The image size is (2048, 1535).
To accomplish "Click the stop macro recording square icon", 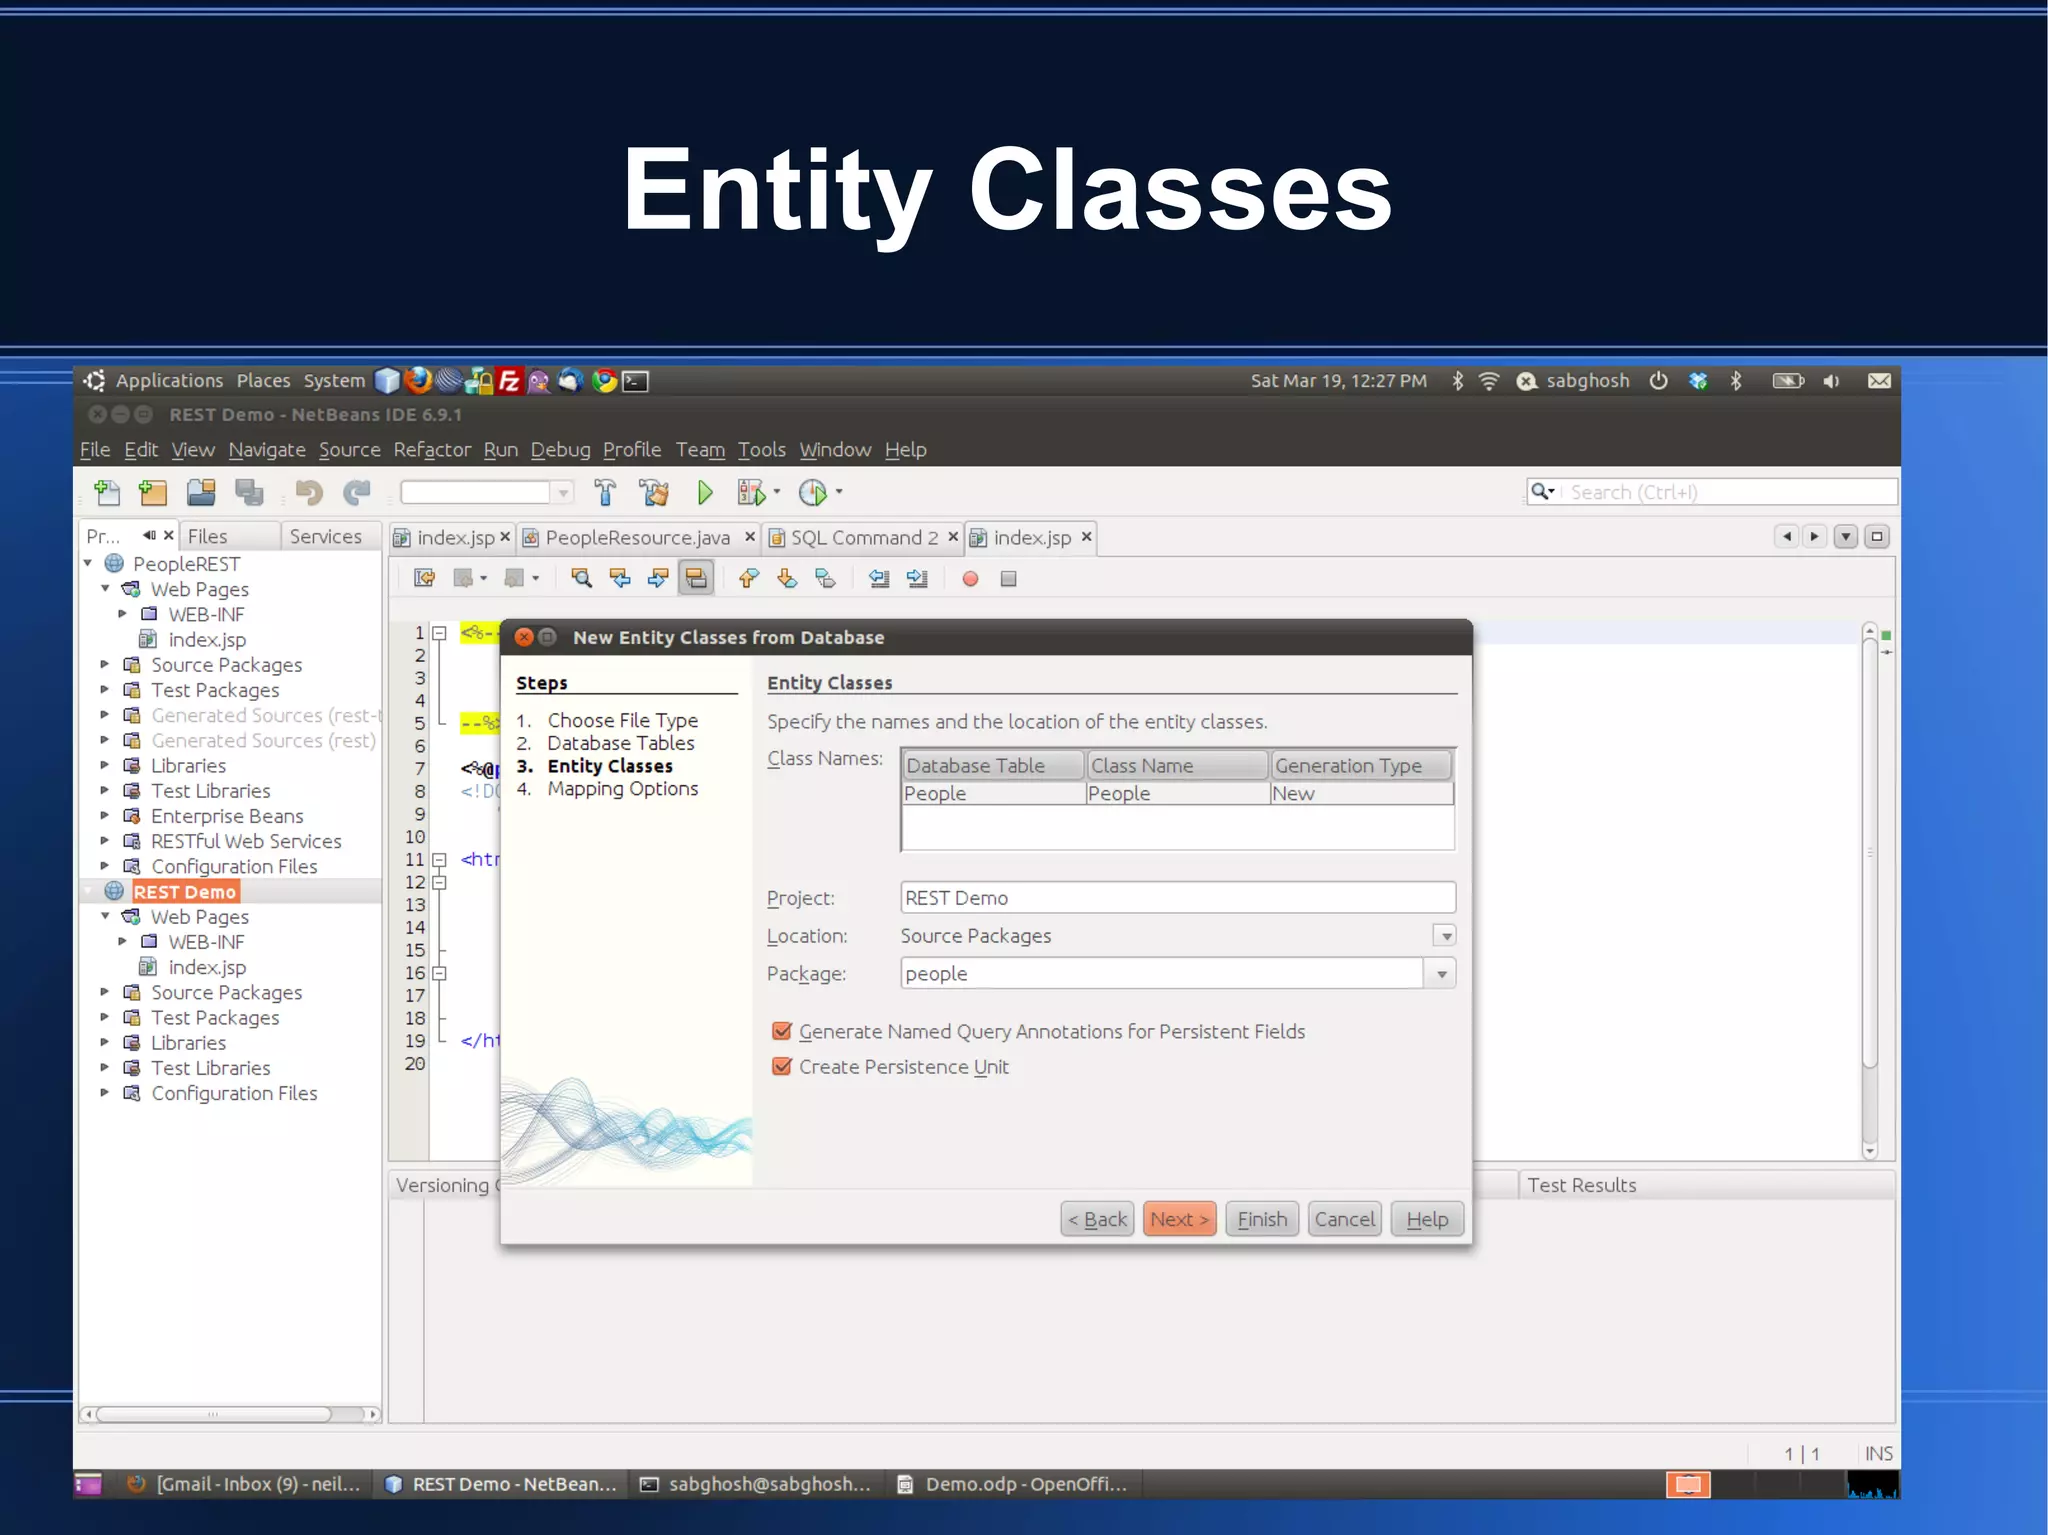I will pyautogui.click(x=1008, y=578).
